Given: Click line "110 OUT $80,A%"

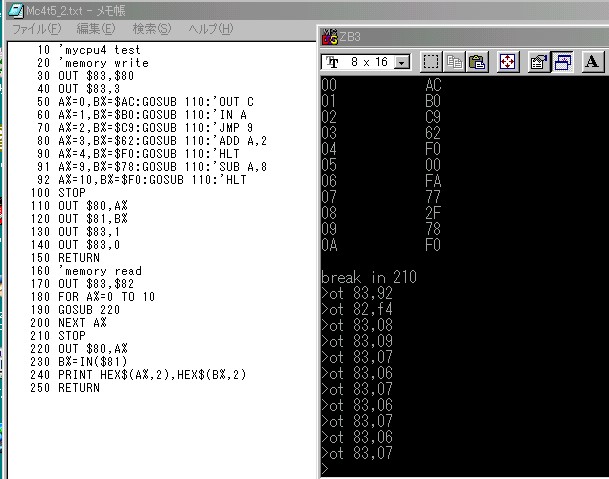Looking at the screenshot, I should [79, 206].
